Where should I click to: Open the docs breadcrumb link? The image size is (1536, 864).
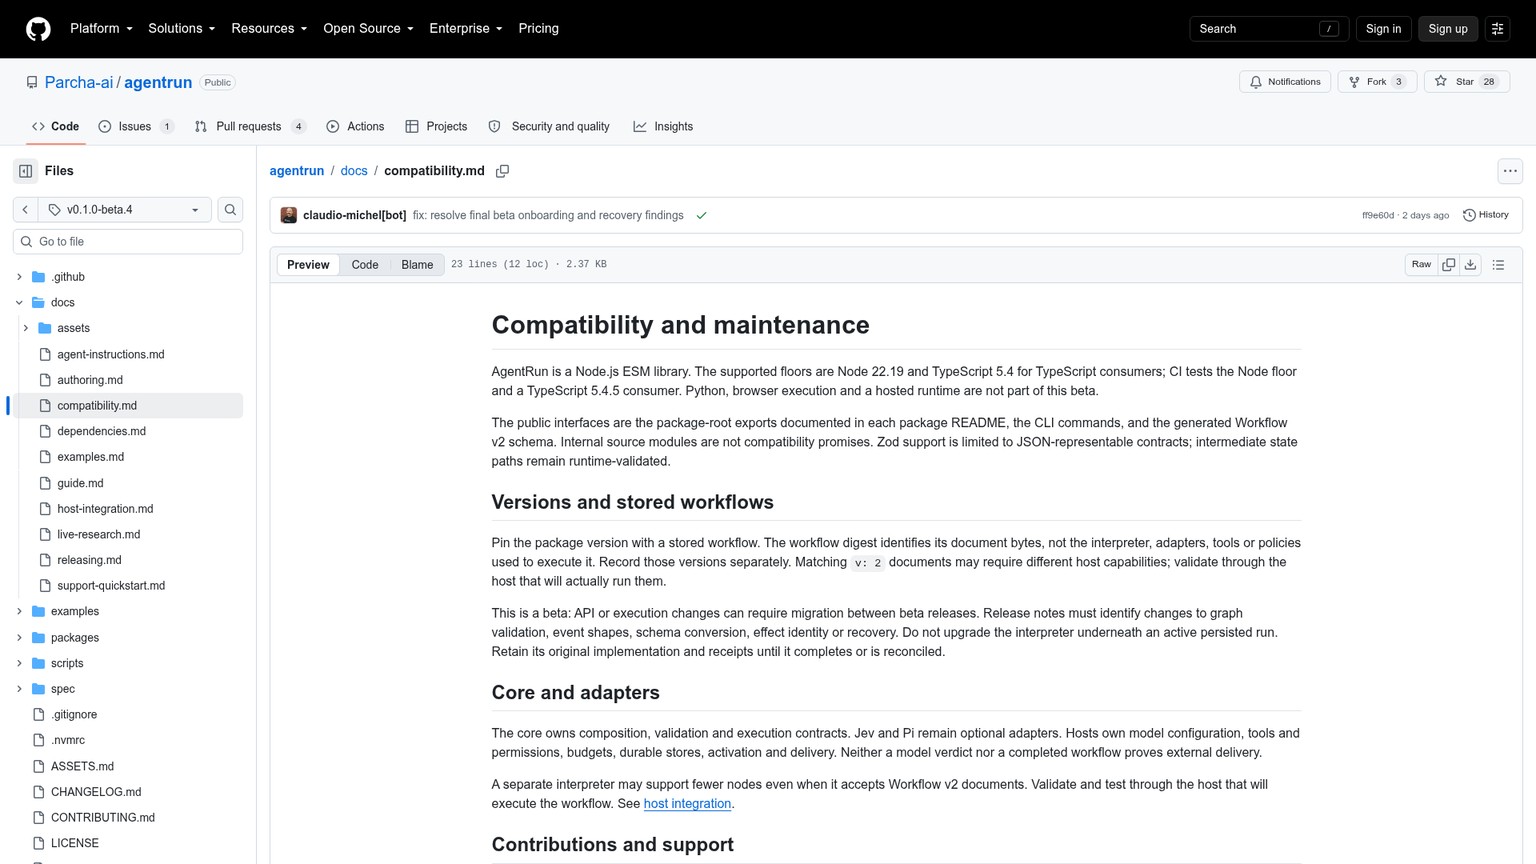[x=354, y=171]
